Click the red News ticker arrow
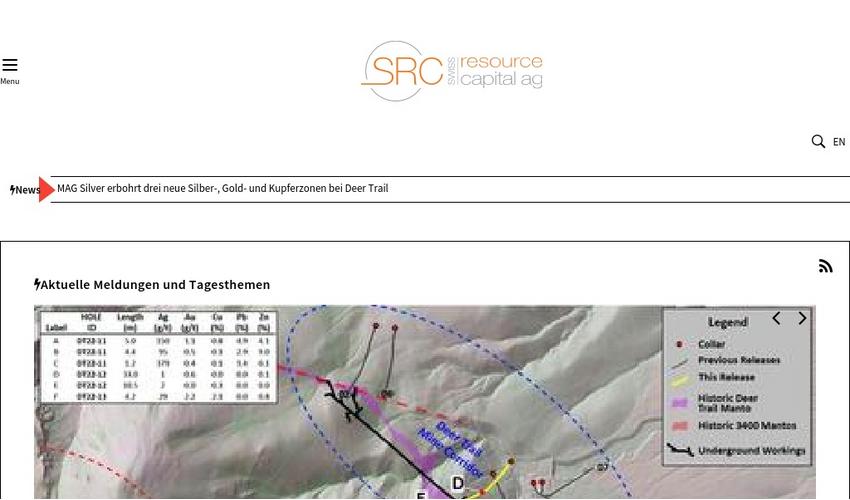 coord(47,189)
